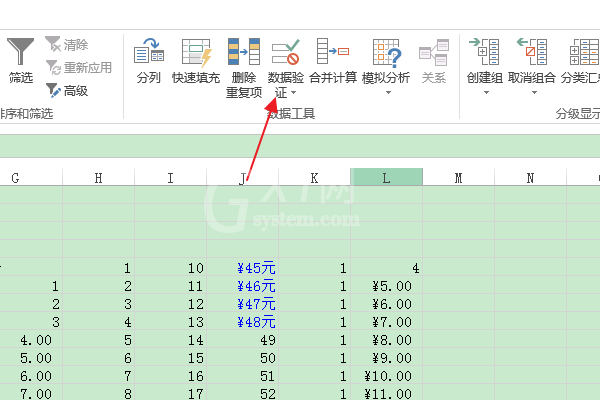Select cell containing ¥5.00
Screen dimensions: 600x400
point(386,286)
